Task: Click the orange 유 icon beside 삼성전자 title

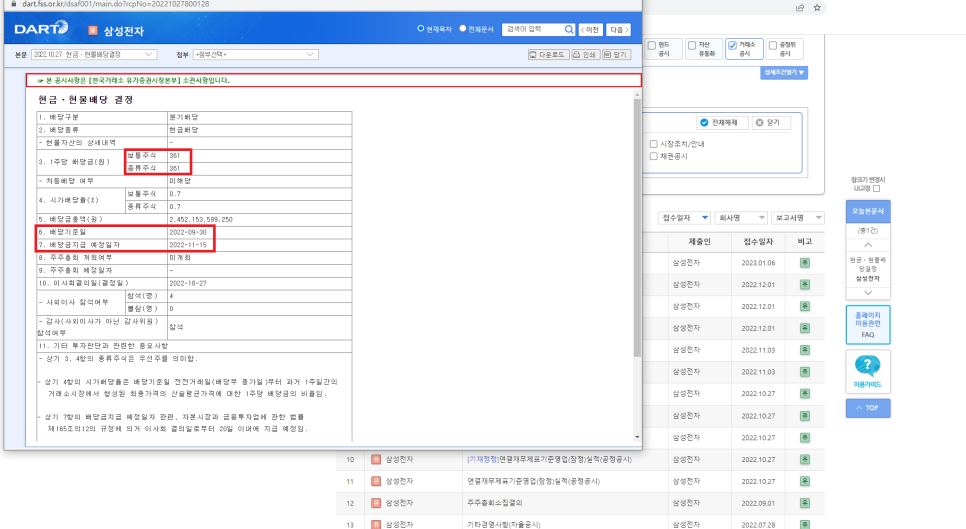Action: [x=93, y=30]
